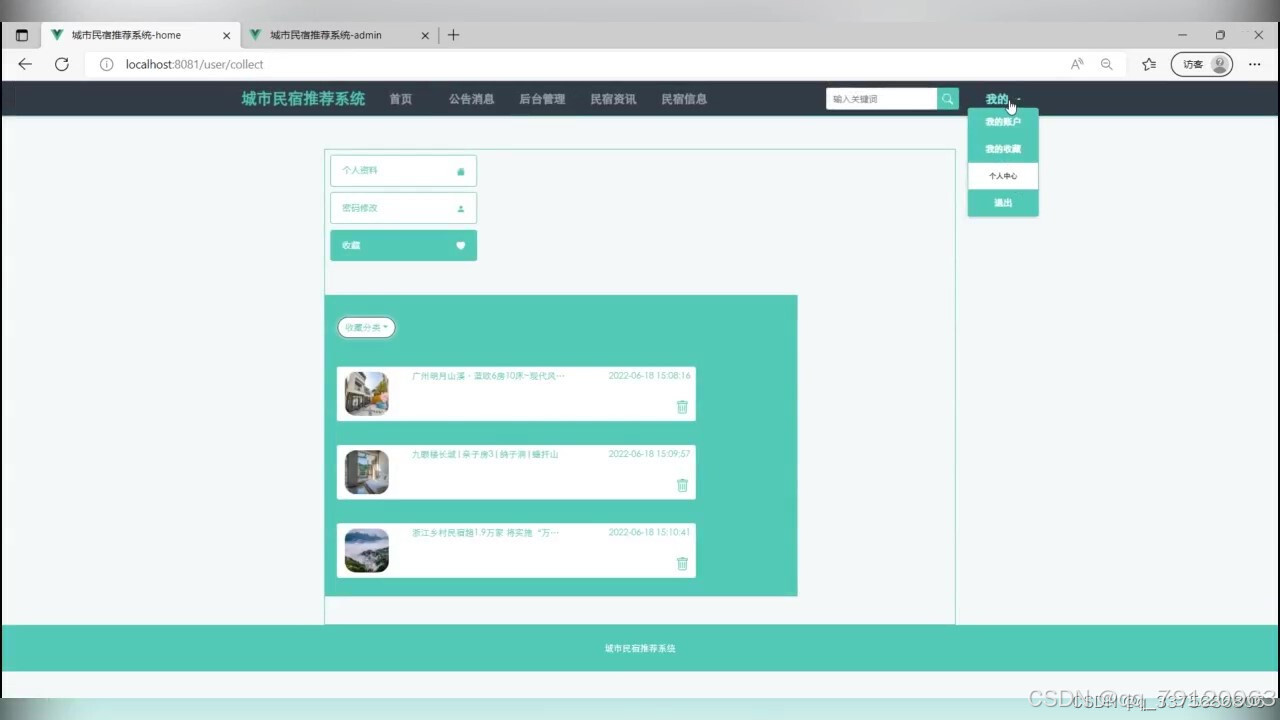The width and height of the screenshot is (1280, 720).
Task: Click title 浙江乡村民宿超1.9万家
Action: [485, 532]
